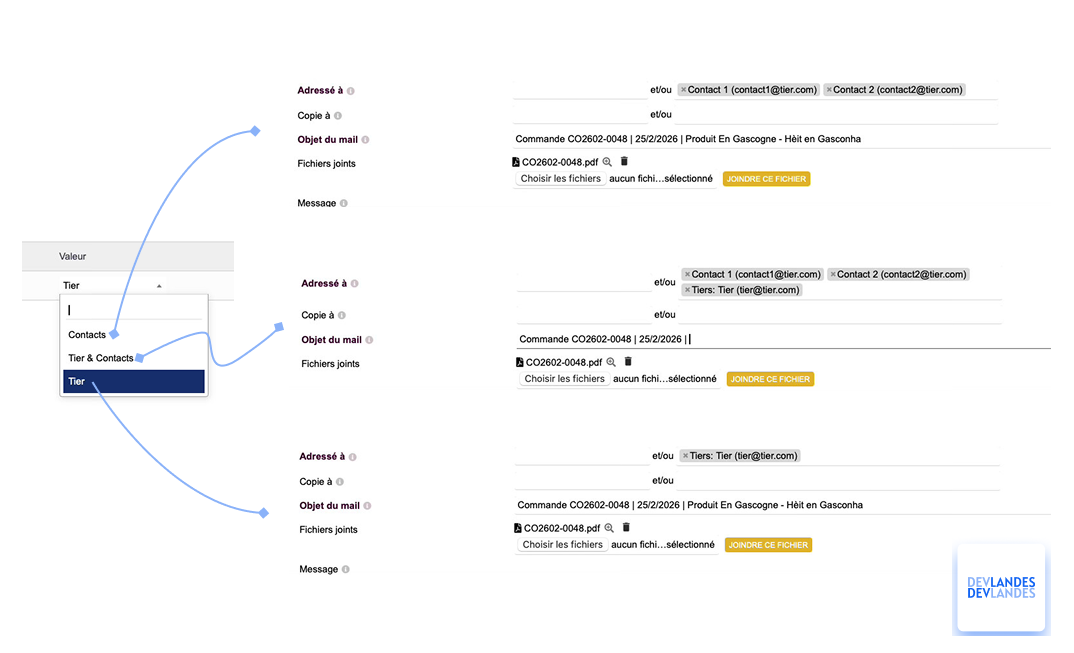
Task: Preview middle CO2602-0048.pdf with magnifier icon
Action: click(x=611, y=362)
